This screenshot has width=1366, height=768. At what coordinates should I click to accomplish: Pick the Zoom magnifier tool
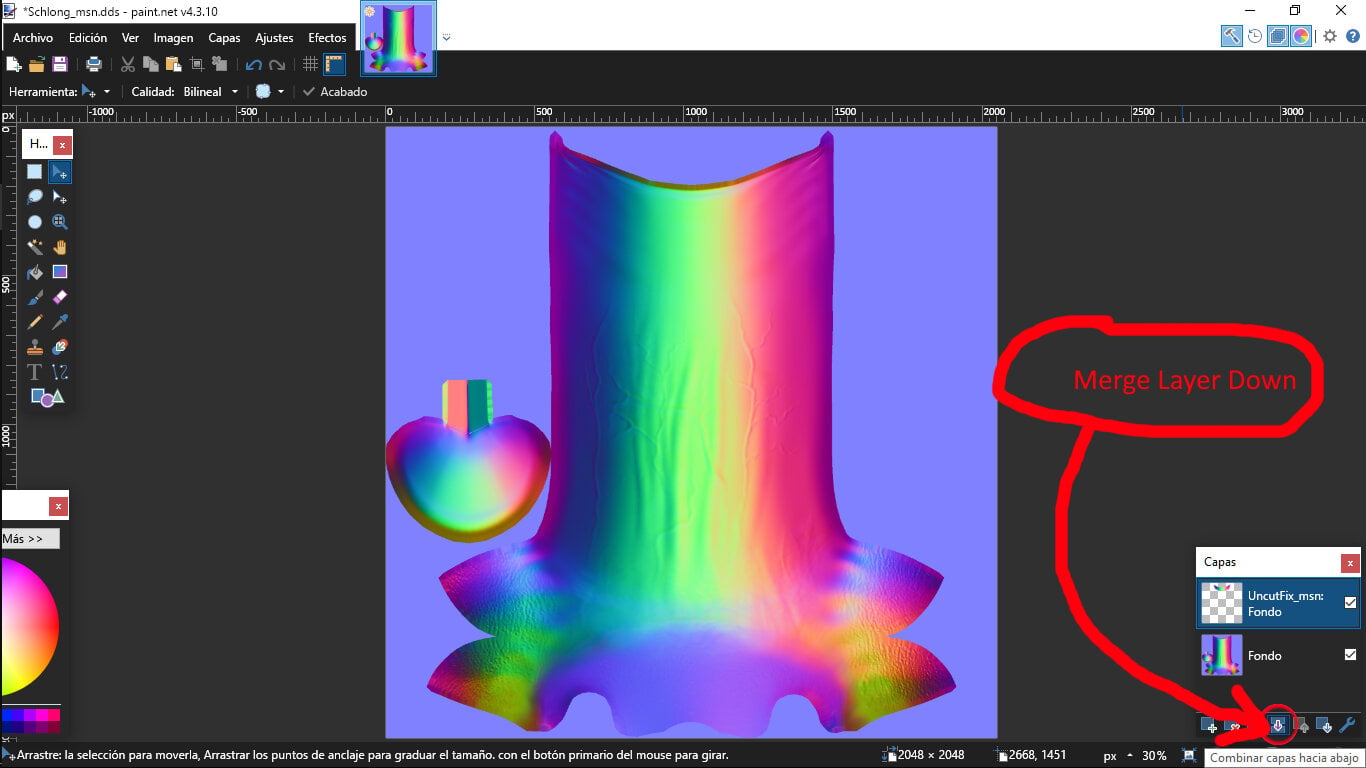pyautogui.click(x=60, y=222)
